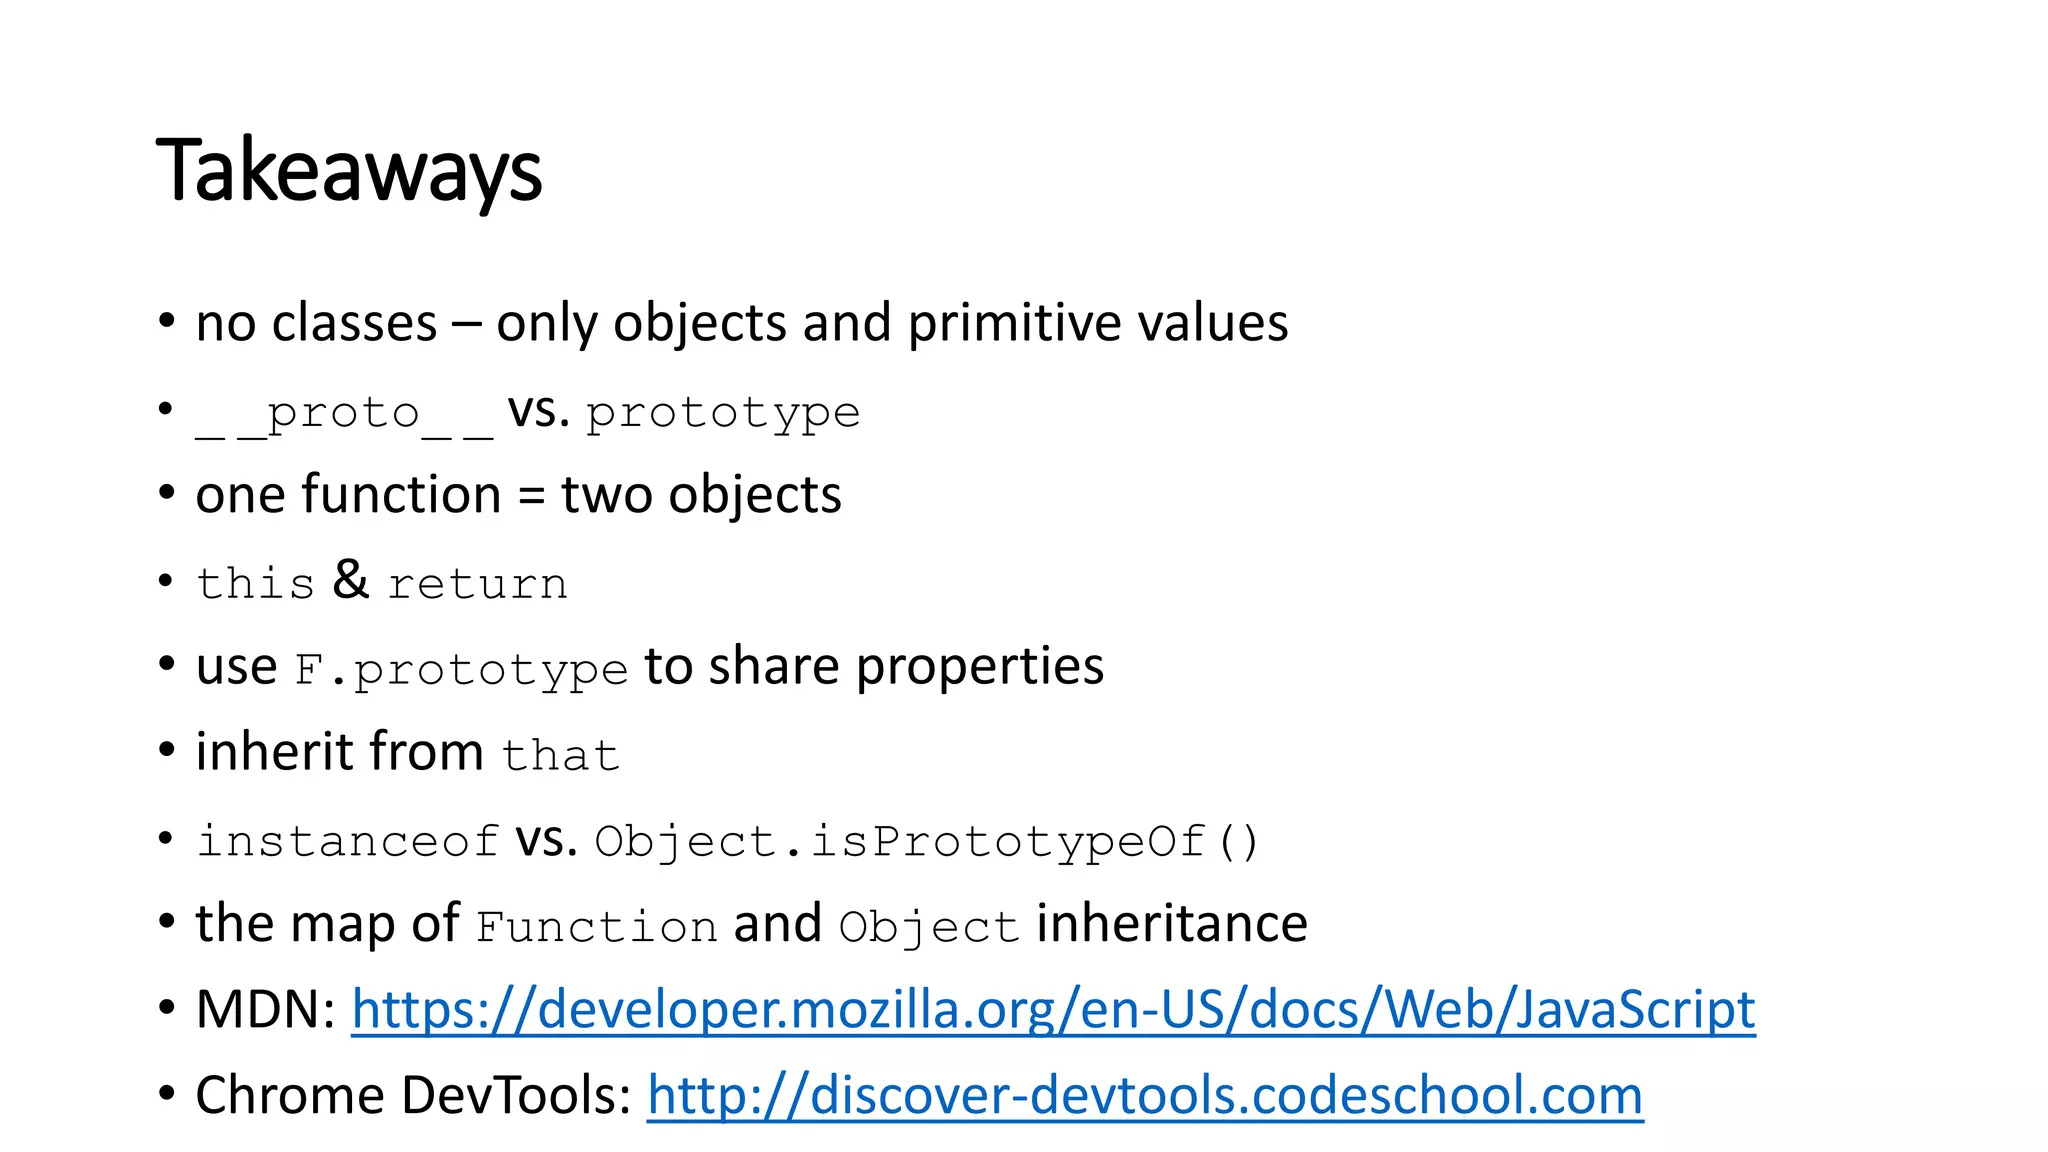Click the 'Chrome DevTools:' label text

pos(413,1095)
